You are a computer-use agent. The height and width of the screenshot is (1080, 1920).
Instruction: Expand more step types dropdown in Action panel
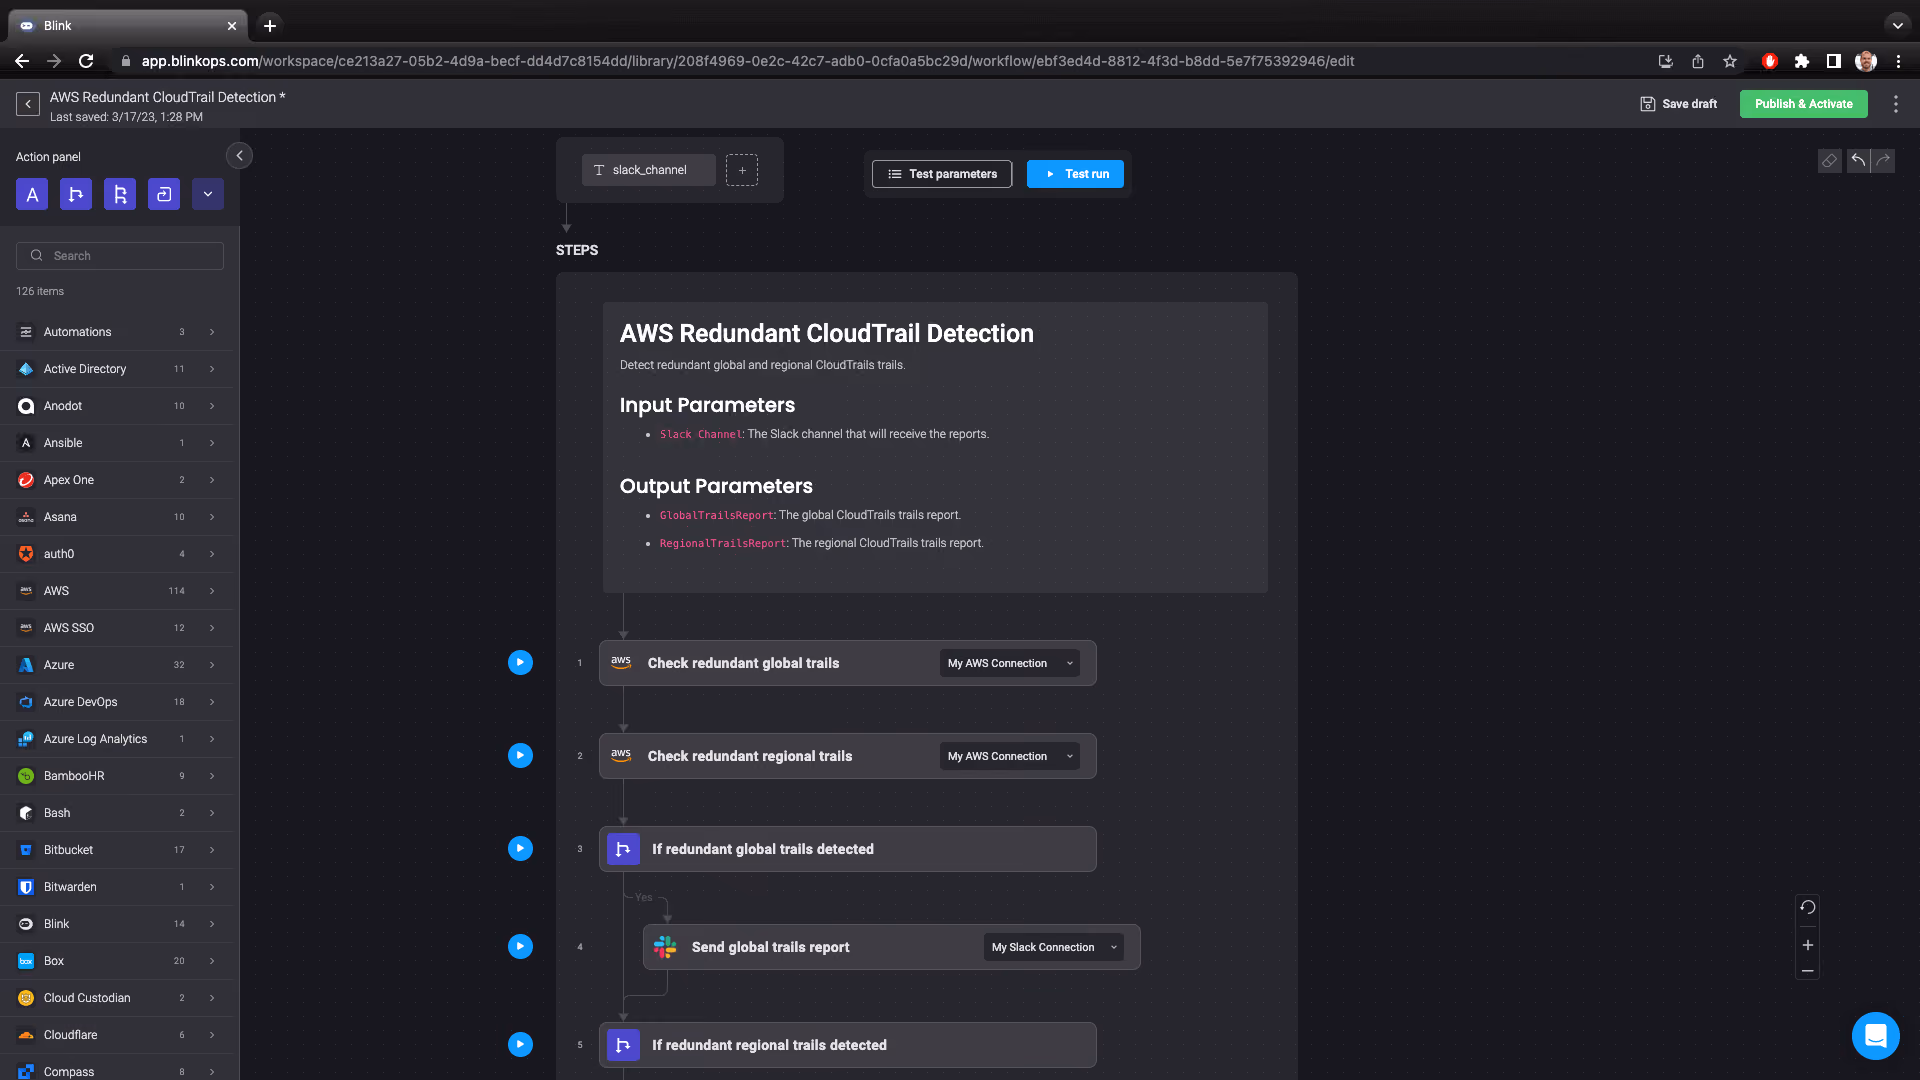pyautogui.click(x=208, y=194)
